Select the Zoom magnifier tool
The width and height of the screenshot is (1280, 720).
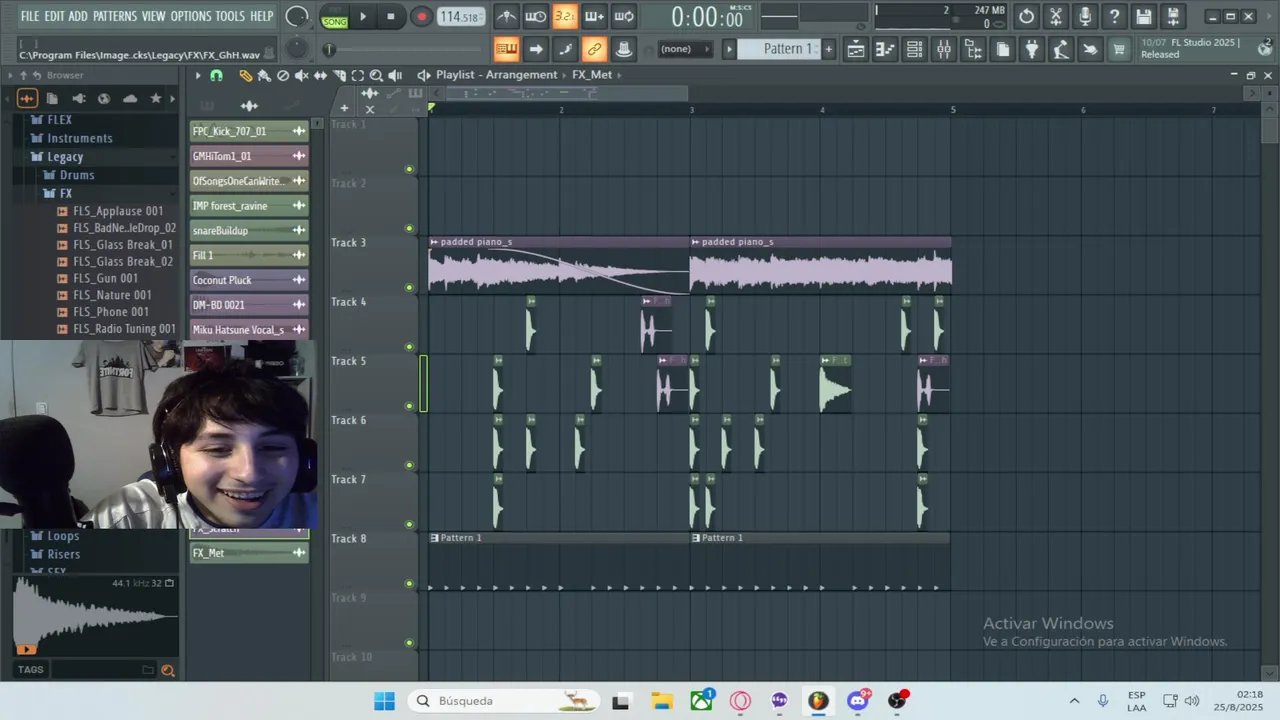point(376,75)
